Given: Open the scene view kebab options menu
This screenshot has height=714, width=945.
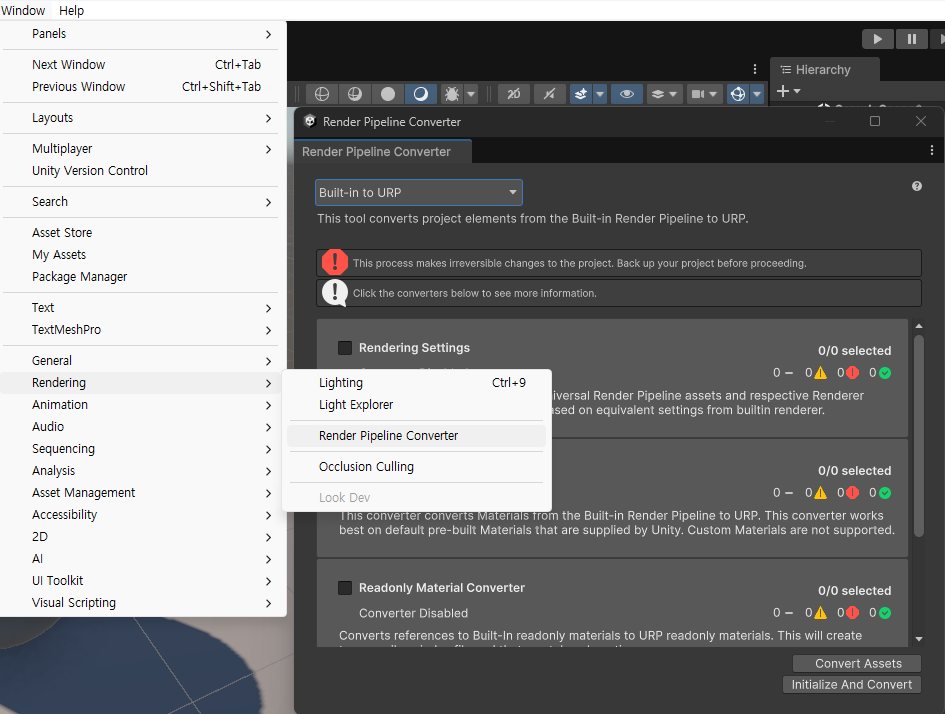Looking at the screenshot, I should click(x=755, y=69).
